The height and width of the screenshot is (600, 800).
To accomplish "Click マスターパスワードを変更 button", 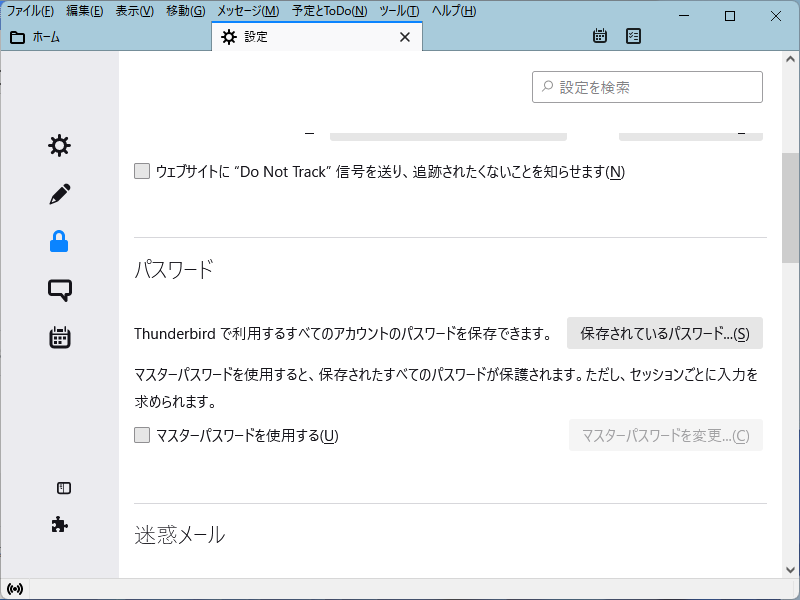I will point(666,435).
